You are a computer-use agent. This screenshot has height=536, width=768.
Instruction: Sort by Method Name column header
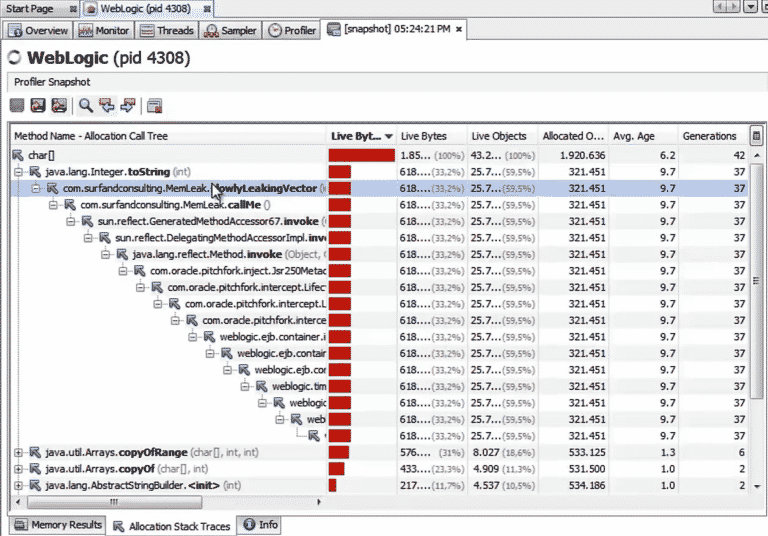tap(168, 136)
